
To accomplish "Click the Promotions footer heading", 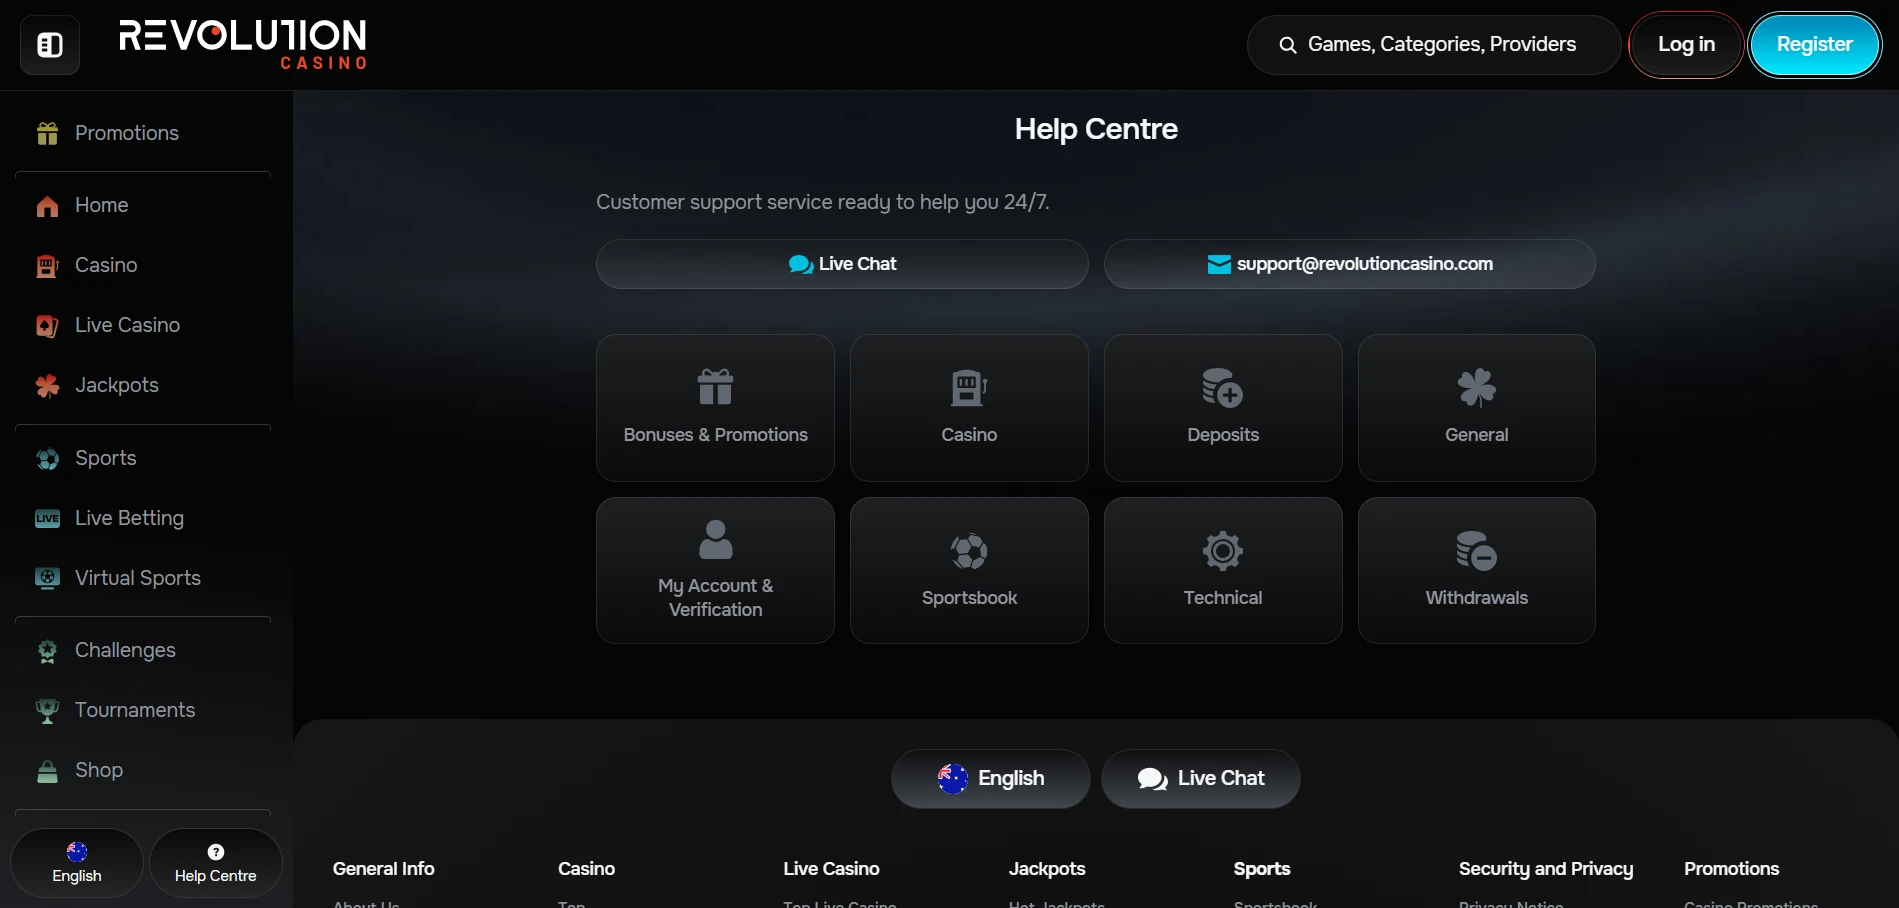I will pyautogui.click(x=1732, y=869).
